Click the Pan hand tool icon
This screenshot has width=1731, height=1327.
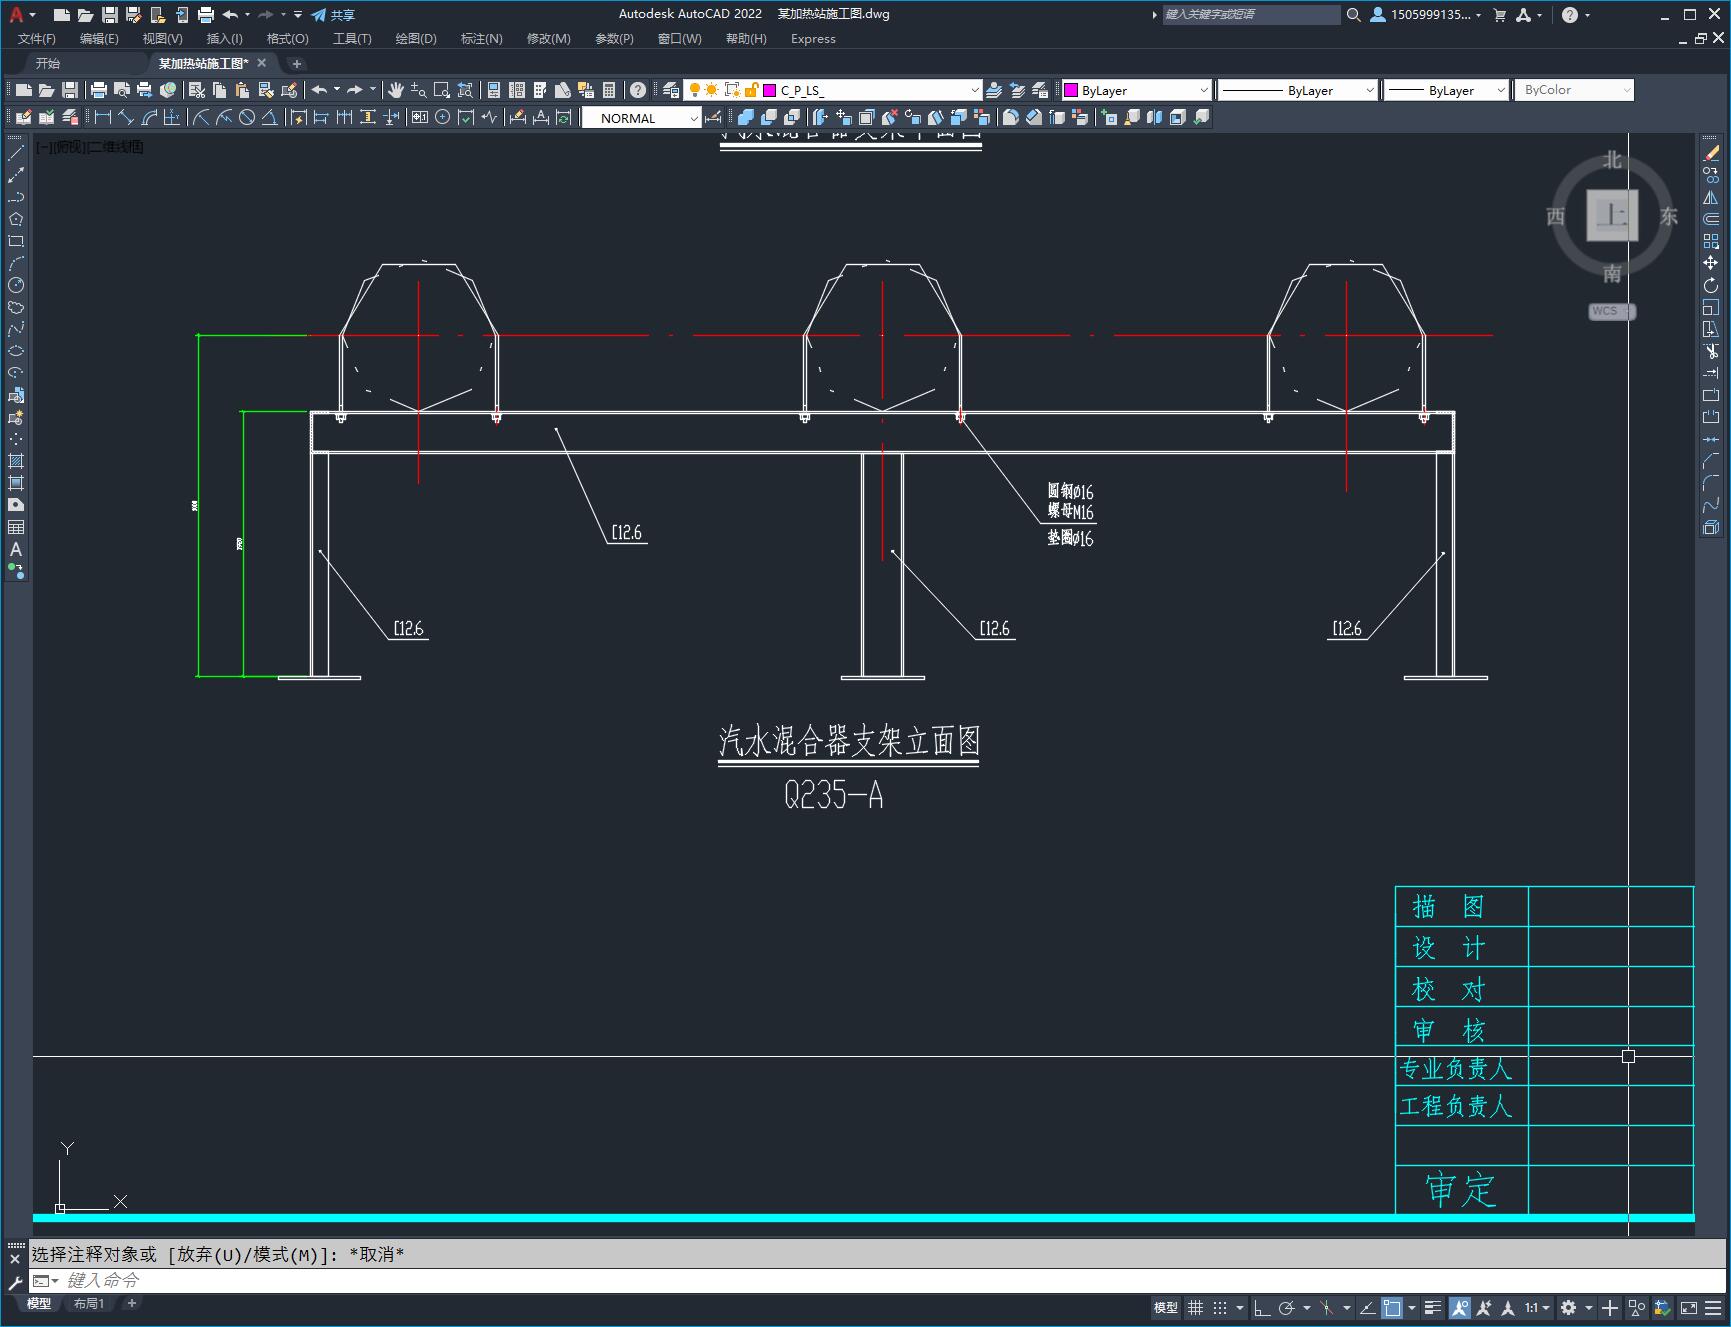tap(396, 90)
